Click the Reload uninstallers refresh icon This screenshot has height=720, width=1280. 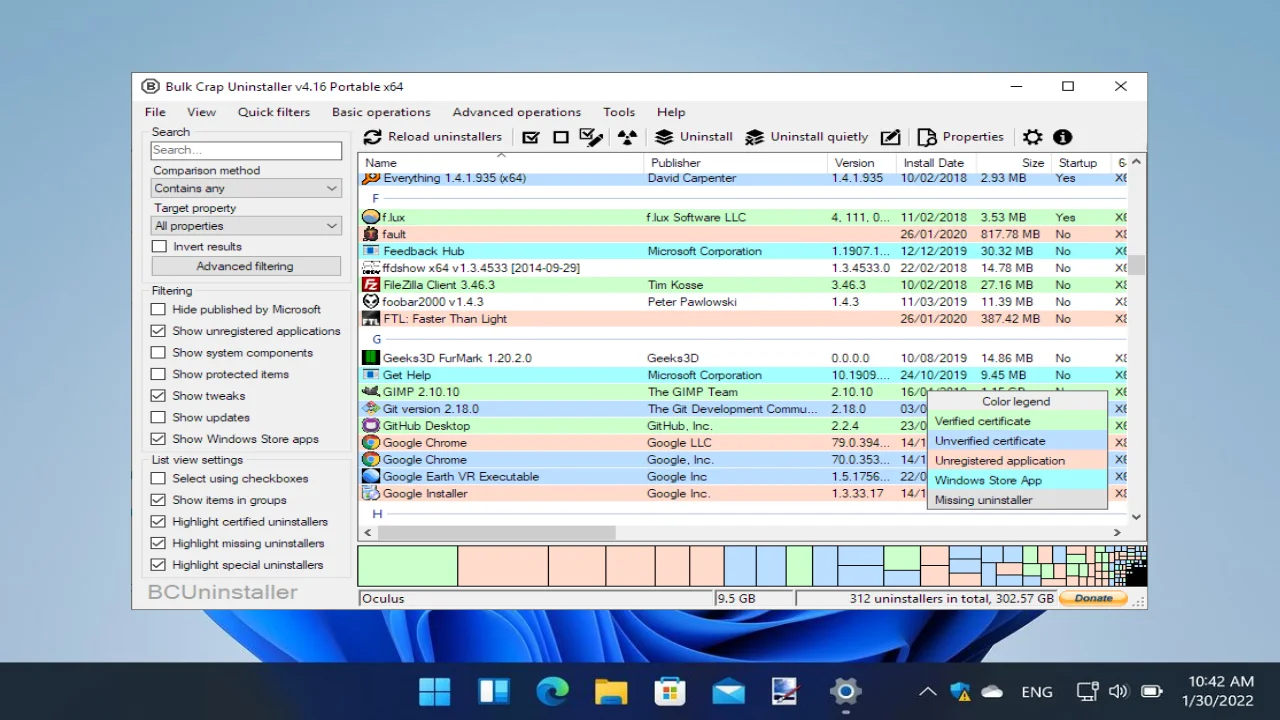coord(372,137)
